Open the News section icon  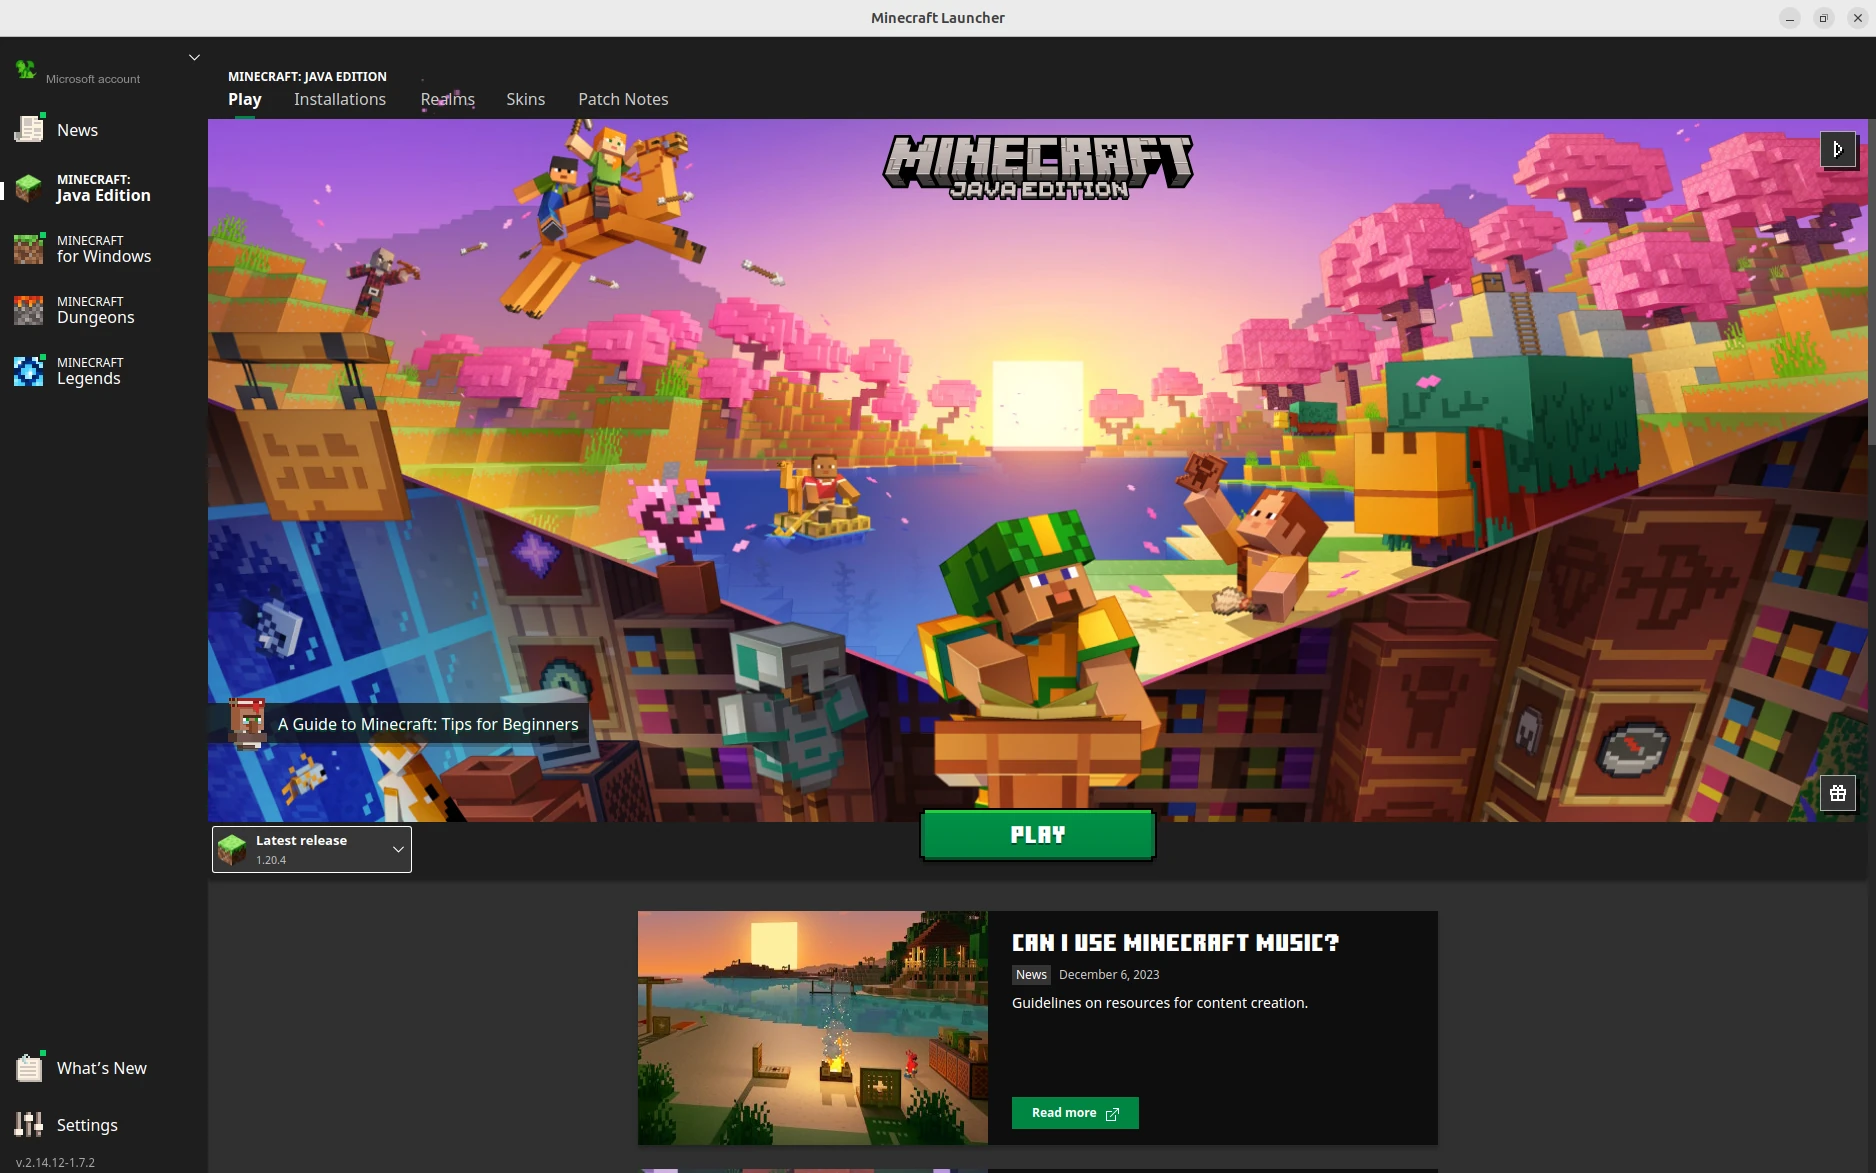point(29,130)
